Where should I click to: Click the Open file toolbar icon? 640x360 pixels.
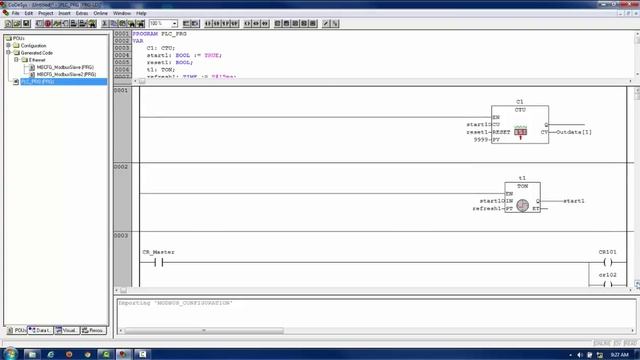17,24
